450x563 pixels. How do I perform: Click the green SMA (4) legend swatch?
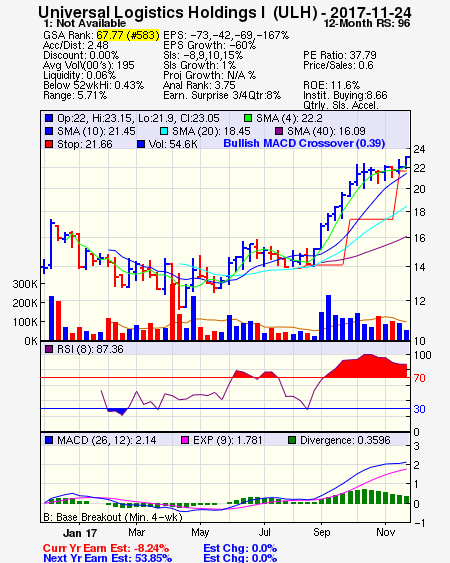(x=248, y=118)
